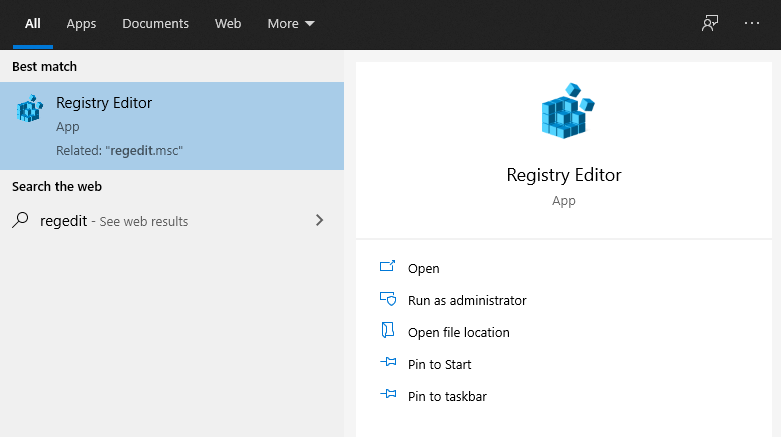Viewport: 781px width, 437px height.
Task: Click the Open window icon
Action: pyautogui.click(x=388, y=266)
